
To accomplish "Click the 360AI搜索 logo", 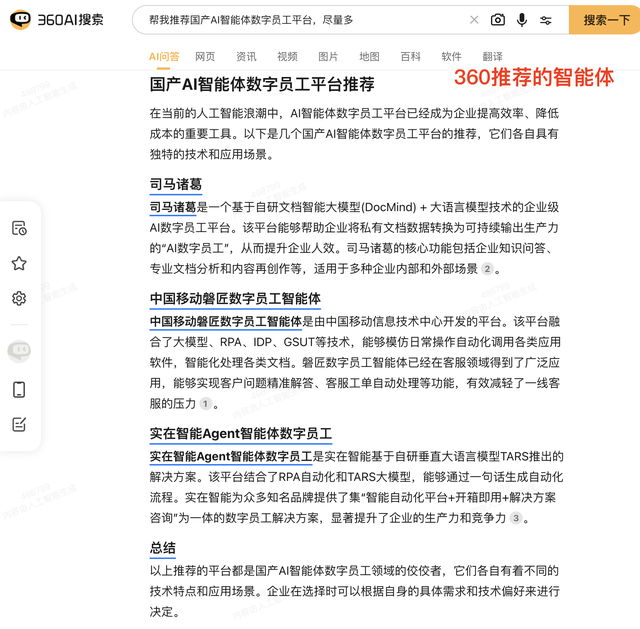I will pos(57,20).
